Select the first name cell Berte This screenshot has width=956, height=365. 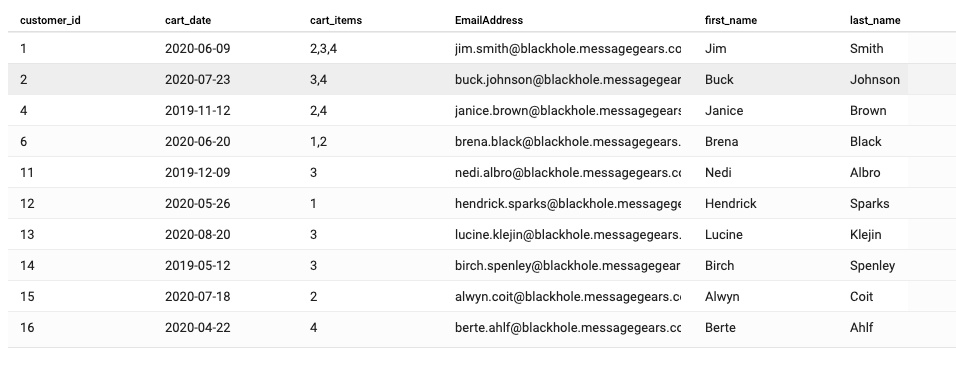[720, 327]
